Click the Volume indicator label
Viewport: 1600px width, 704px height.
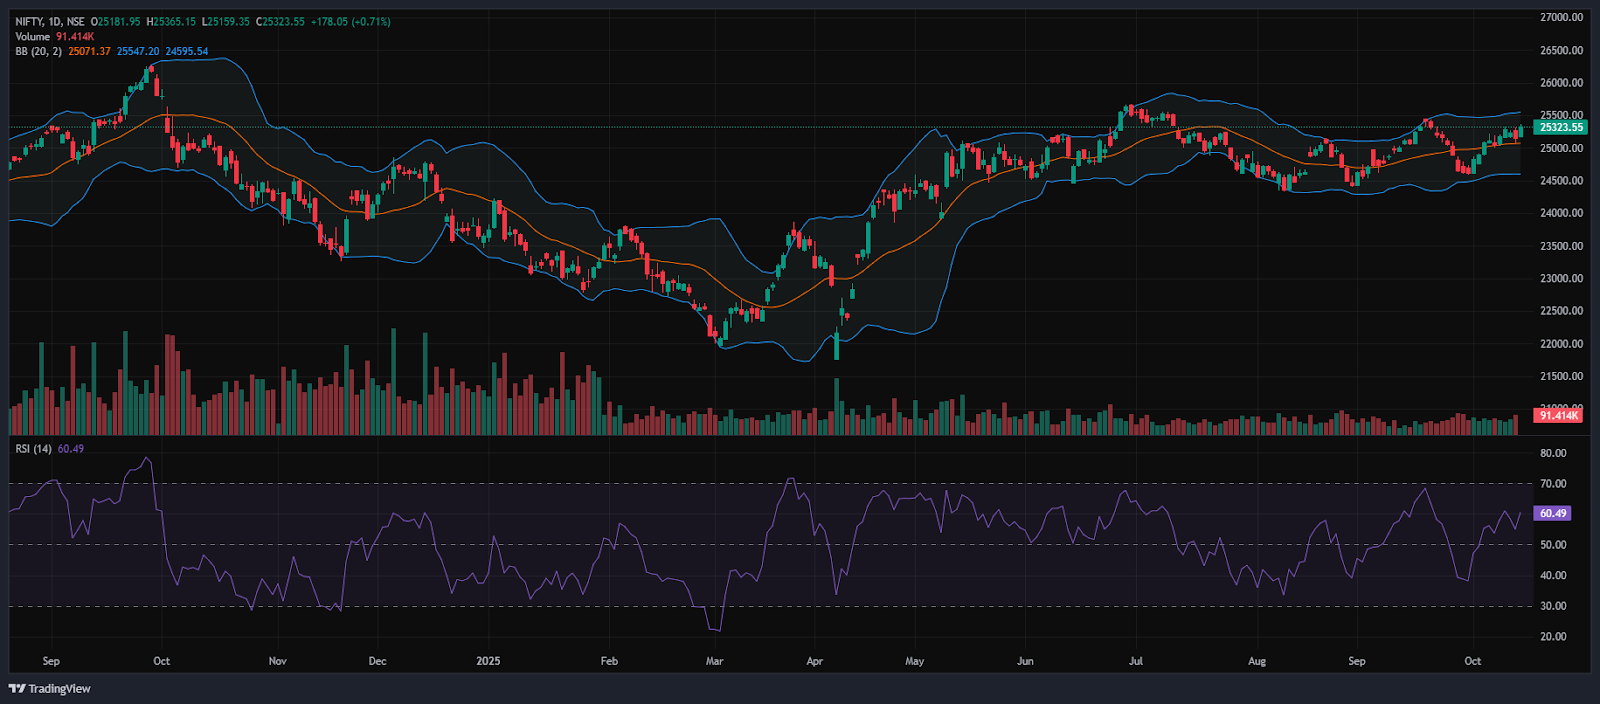32,36
